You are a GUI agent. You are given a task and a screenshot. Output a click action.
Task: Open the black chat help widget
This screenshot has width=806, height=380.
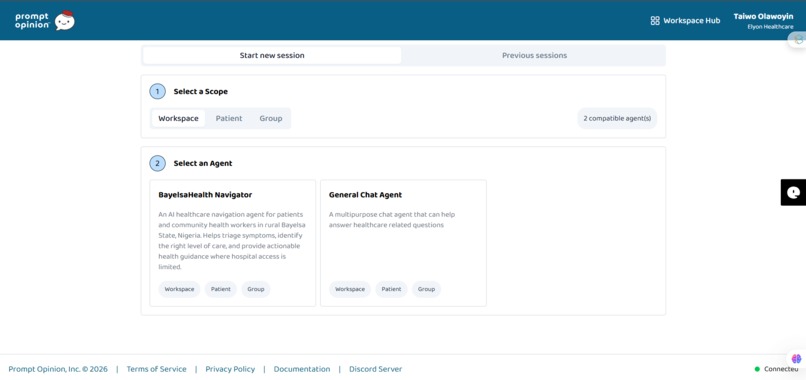(x=793, y=193)
